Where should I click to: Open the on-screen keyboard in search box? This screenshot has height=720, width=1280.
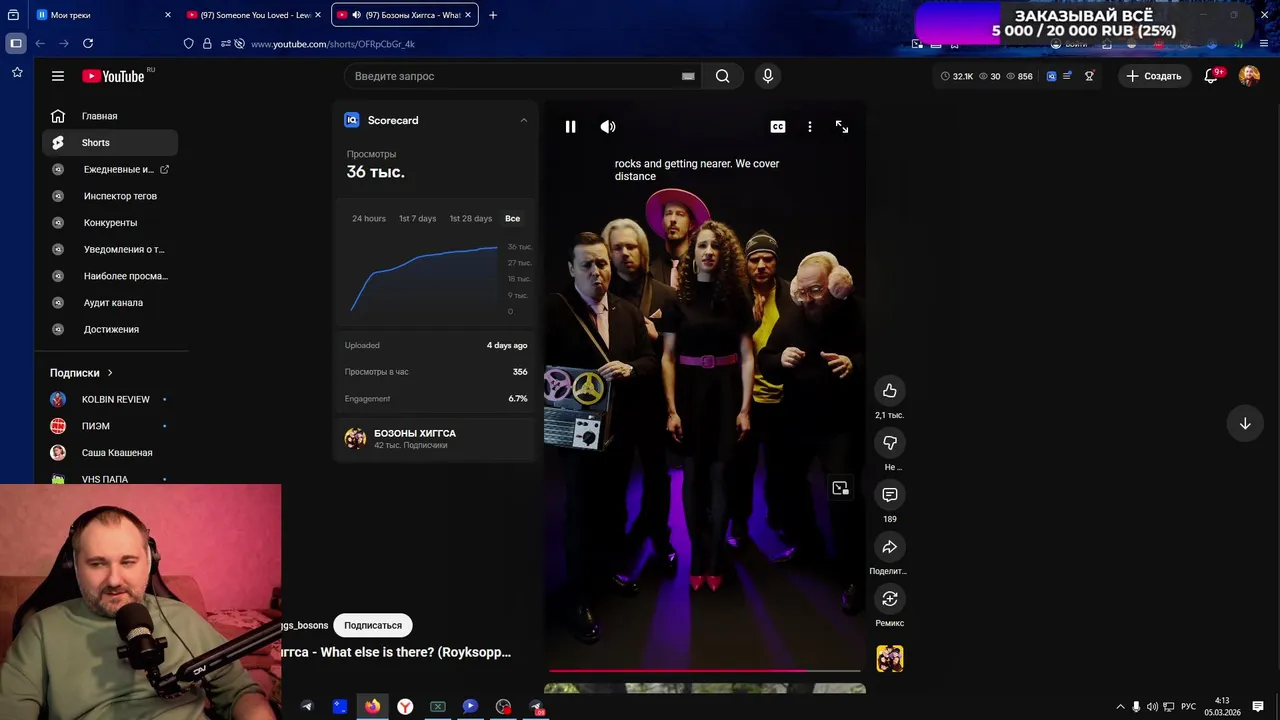[x=688, y=76]
